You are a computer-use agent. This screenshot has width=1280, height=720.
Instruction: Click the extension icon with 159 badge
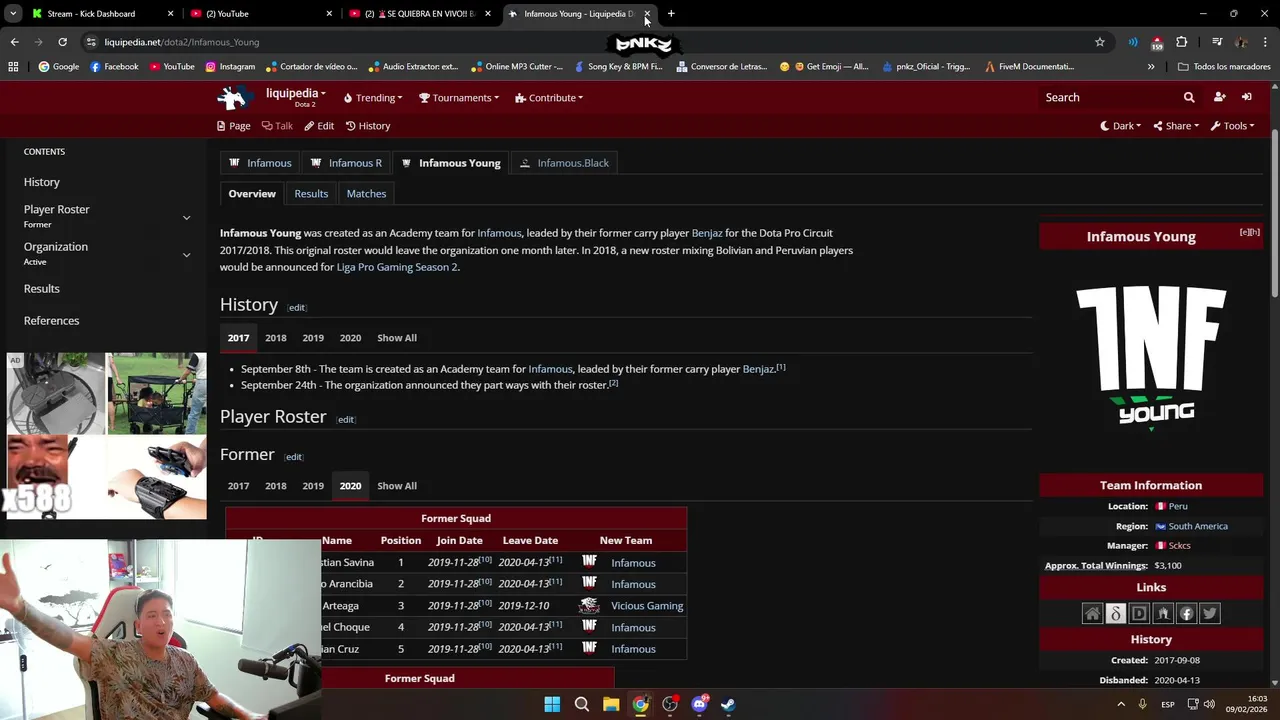click(1157, 43)
